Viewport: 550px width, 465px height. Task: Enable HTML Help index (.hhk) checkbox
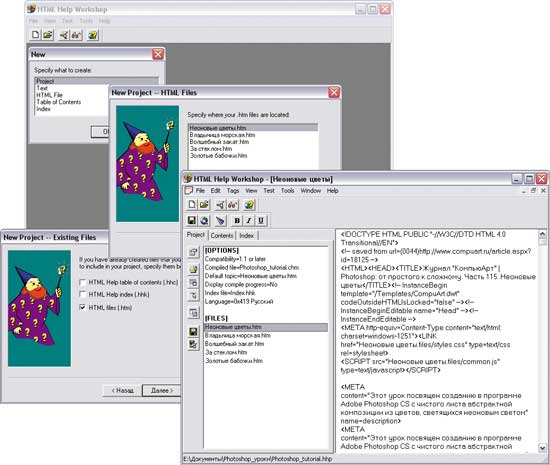(x=82, y=294)
